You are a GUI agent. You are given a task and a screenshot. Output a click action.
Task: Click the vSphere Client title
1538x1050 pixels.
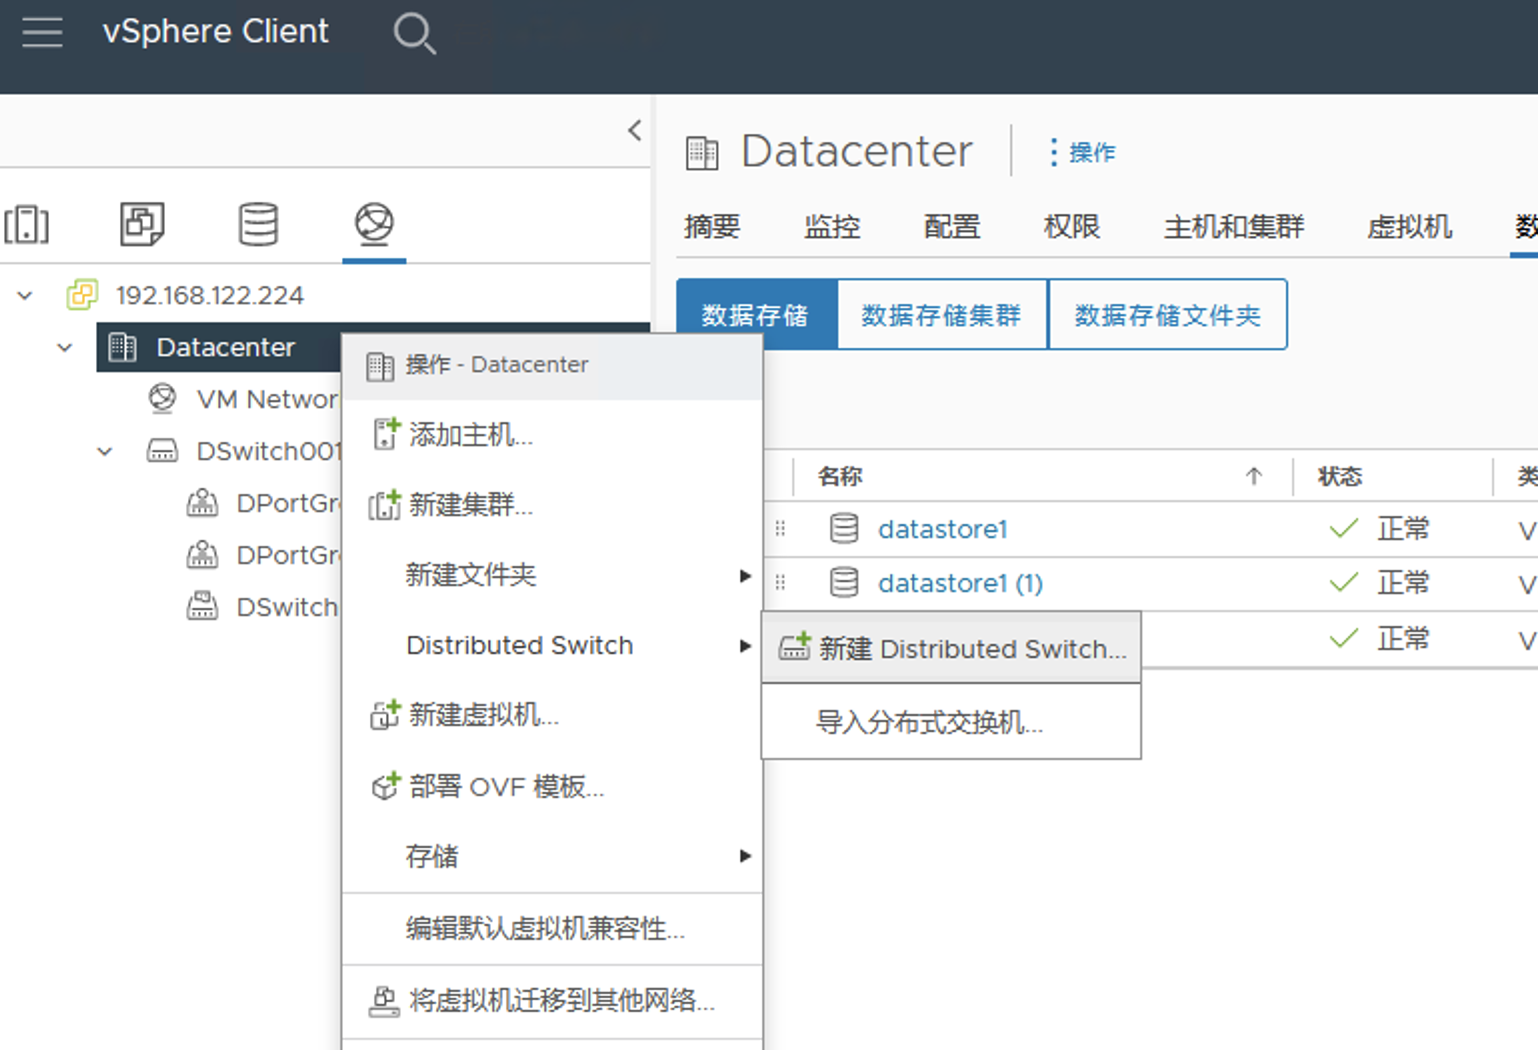click(216, 31)
